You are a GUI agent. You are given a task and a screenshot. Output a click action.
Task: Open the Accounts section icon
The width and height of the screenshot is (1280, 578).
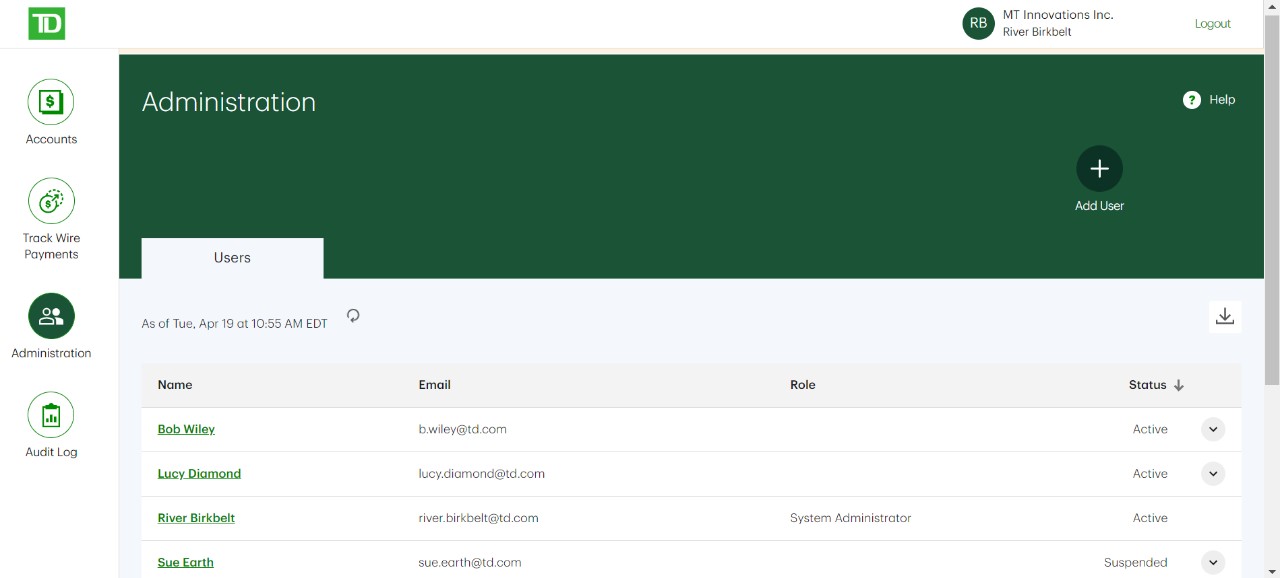(x=51, y=102)
